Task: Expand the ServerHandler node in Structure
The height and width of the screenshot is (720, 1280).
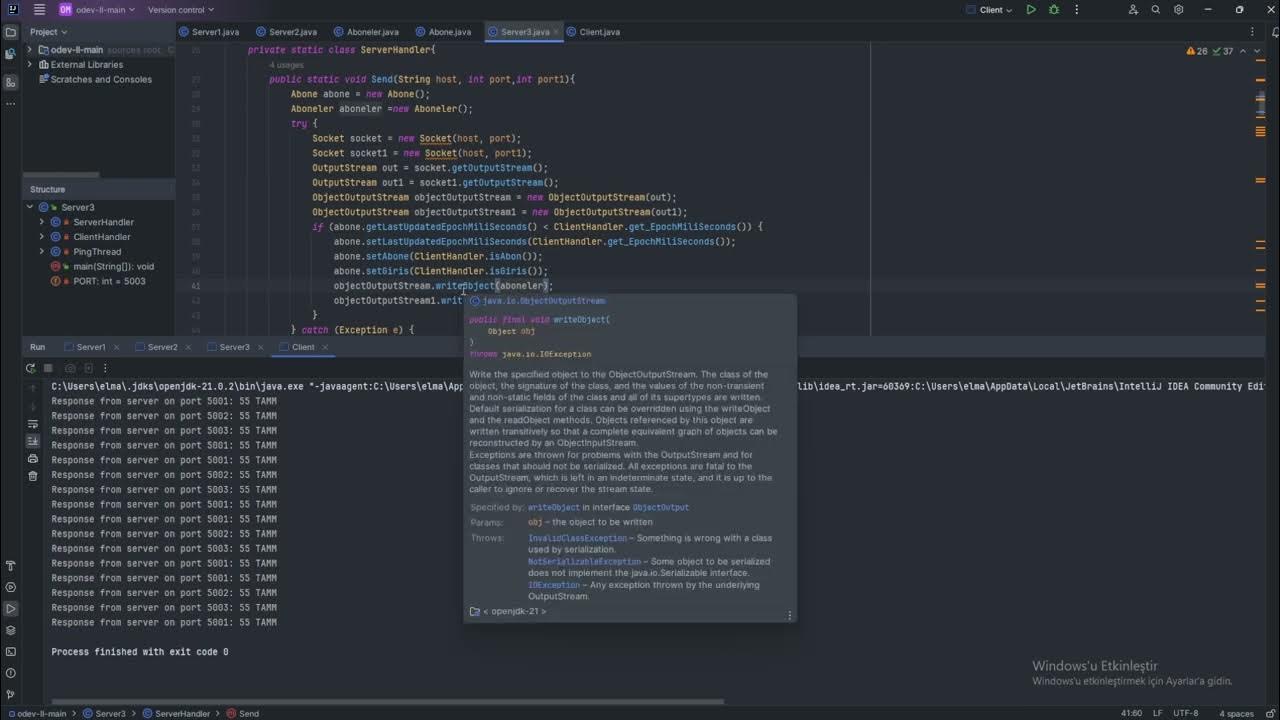Action: 42,222
